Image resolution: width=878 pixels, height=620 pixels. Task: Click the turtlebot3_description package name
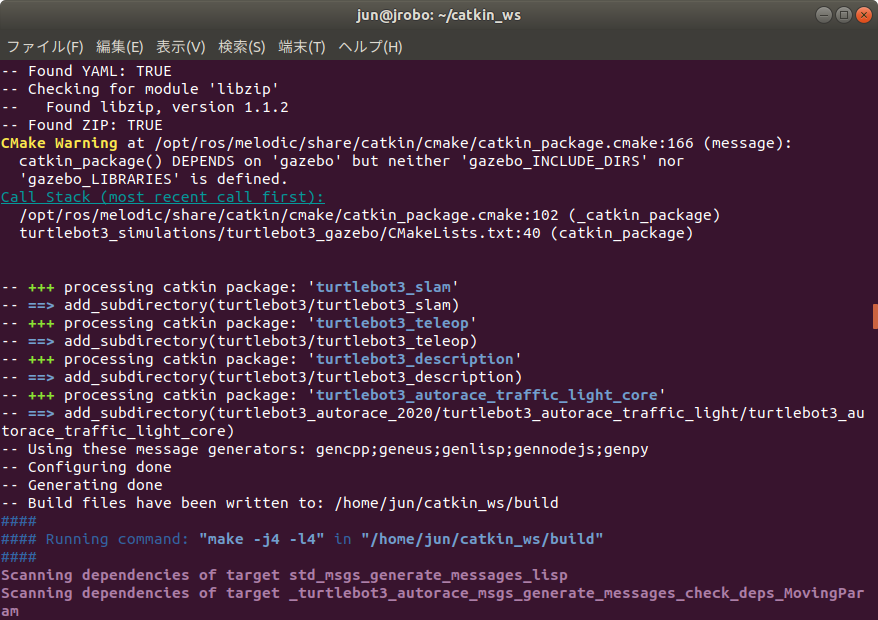point(415,359)
